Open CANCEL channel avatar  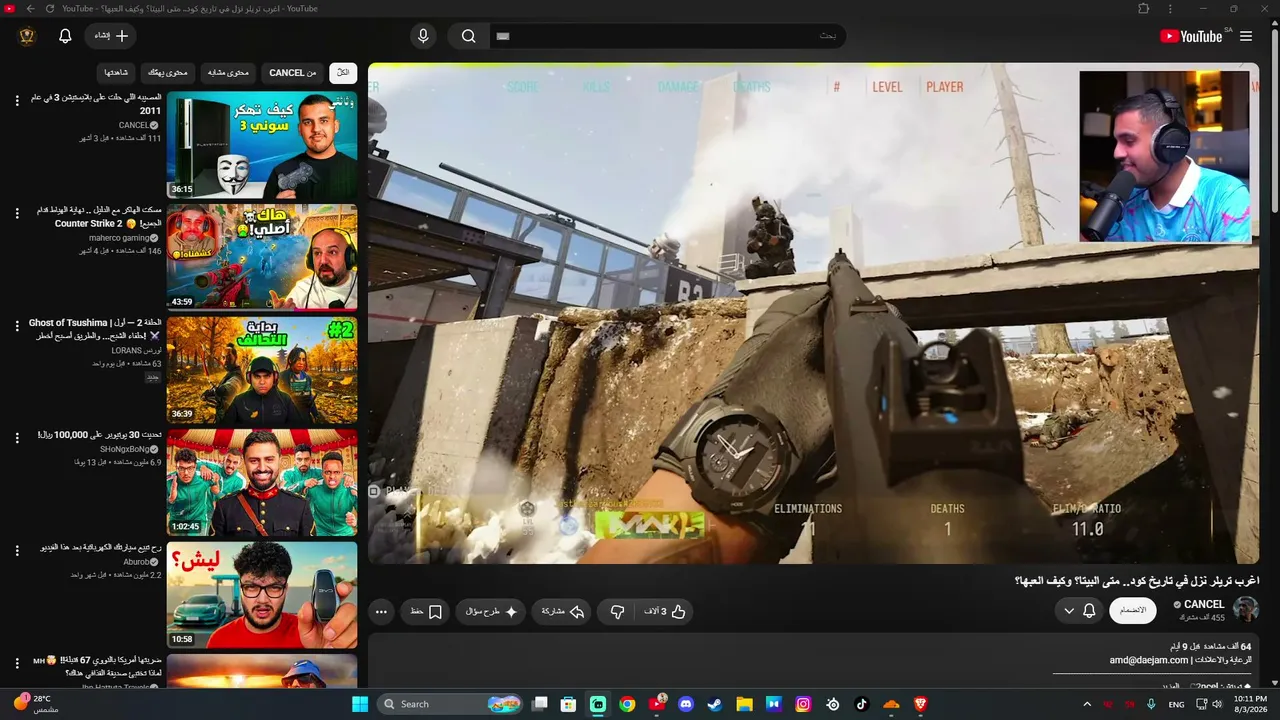tap(1246, 609)
